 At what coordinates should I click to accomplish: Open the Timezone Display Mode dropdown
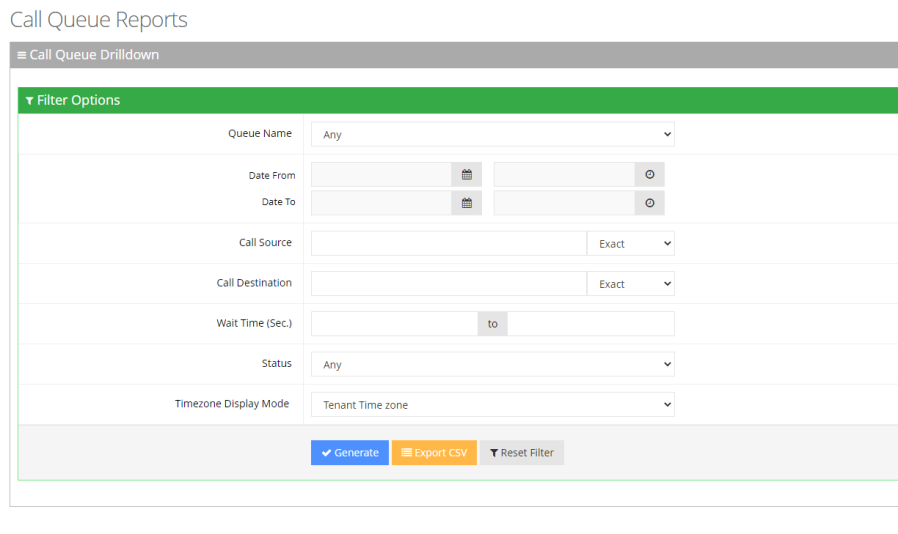(x=492, y=405)
